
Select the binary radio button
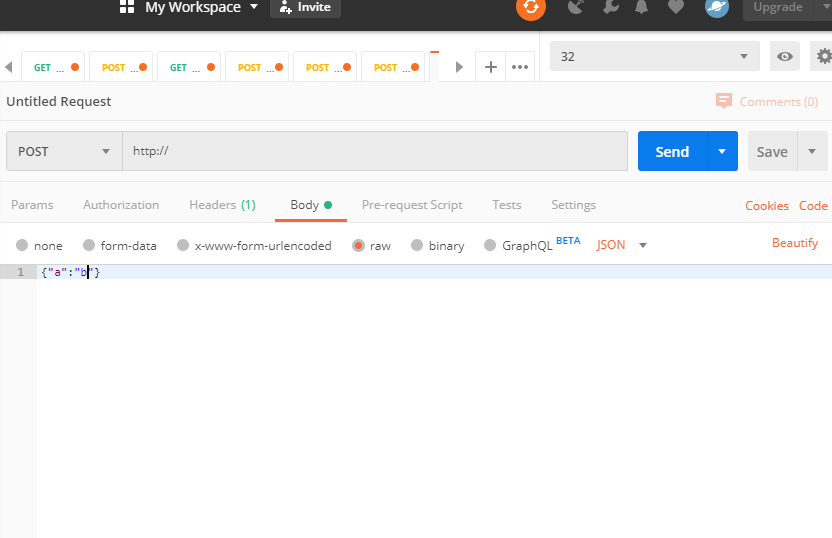417,245
